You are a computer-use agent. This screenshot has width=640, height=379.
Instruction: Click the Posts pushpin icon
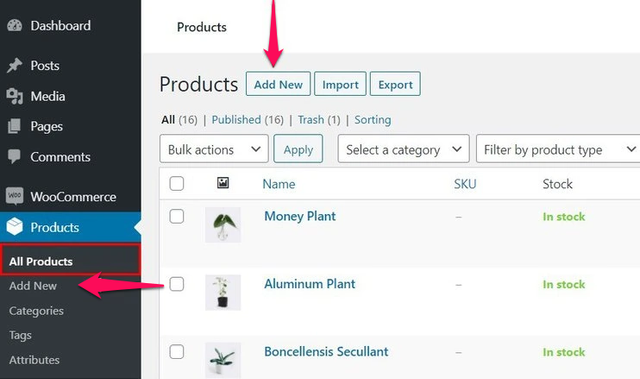[15, 65]
